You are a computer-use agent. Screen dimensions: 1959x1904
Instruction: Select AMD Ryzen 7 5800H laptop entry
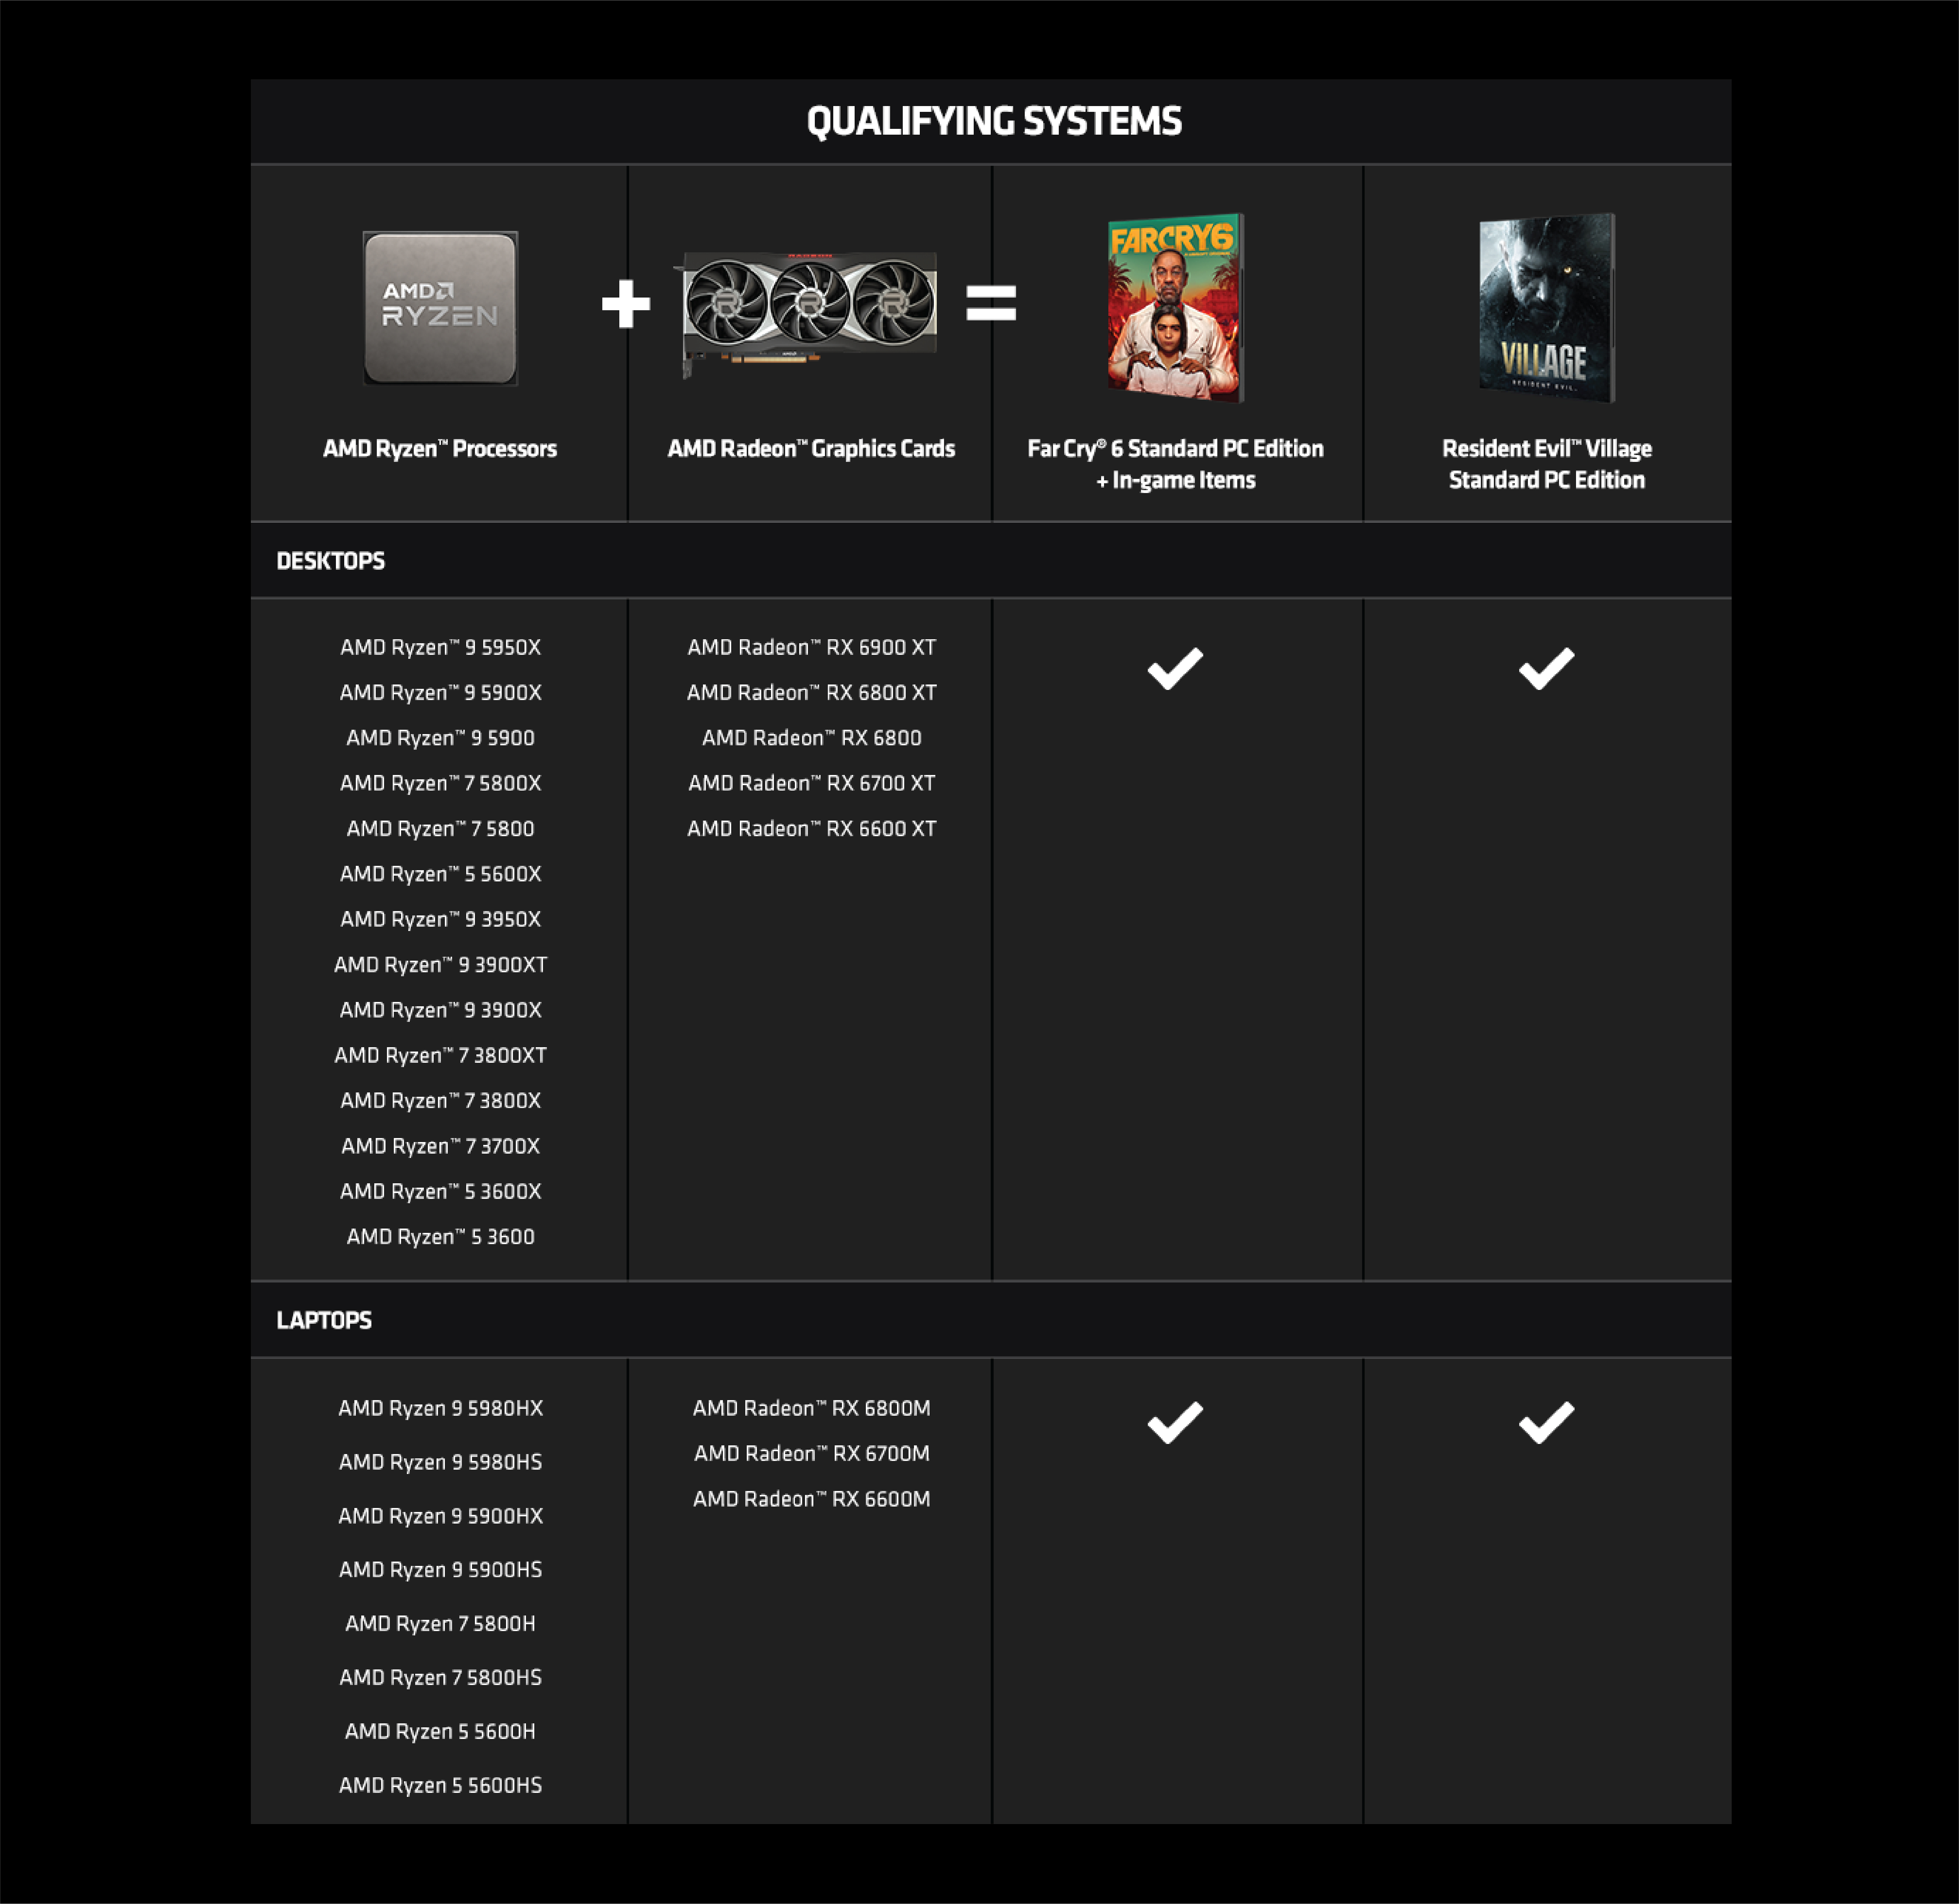(x=440, y=1623)
